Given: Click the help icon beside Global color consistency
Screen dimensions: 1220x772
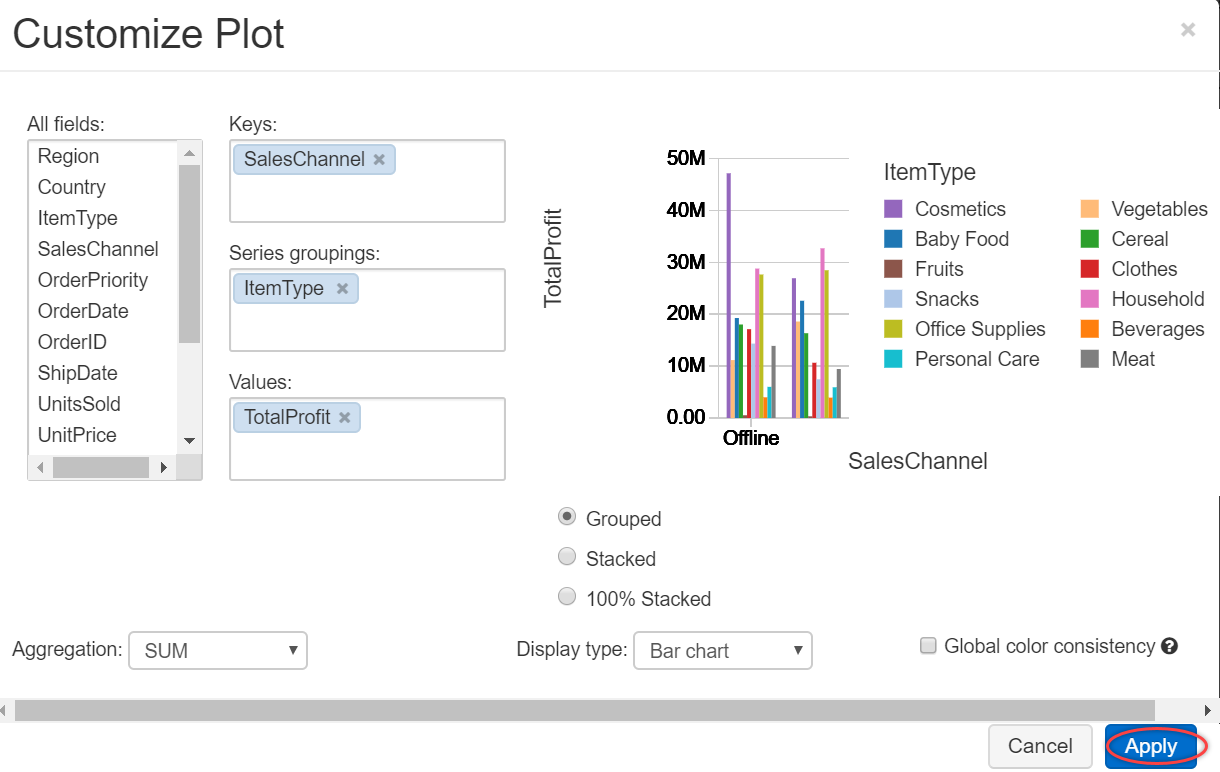Looking at the screenshot, I should pyautogui.click(x=1169, y=647).
